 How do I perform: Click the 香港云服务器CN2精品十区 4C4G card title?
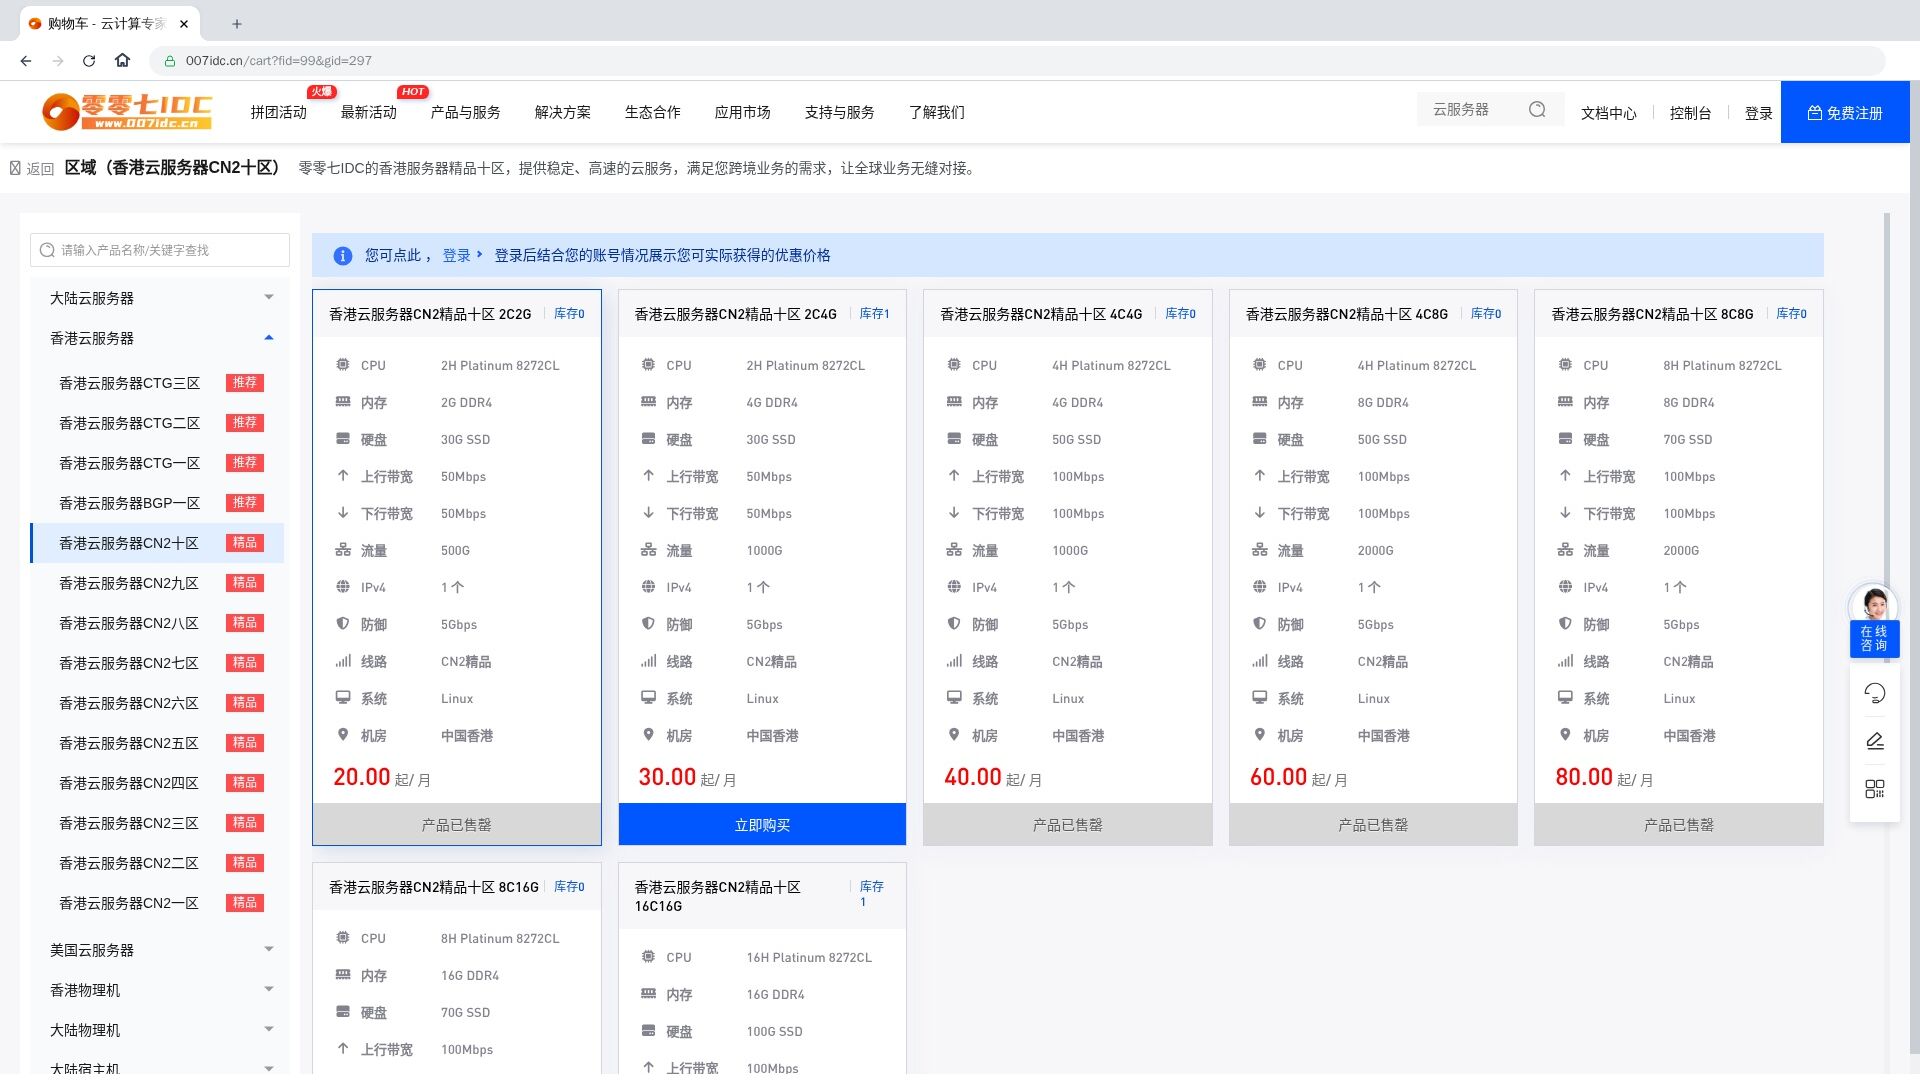pyautogui.click(x=1041, y=314)
